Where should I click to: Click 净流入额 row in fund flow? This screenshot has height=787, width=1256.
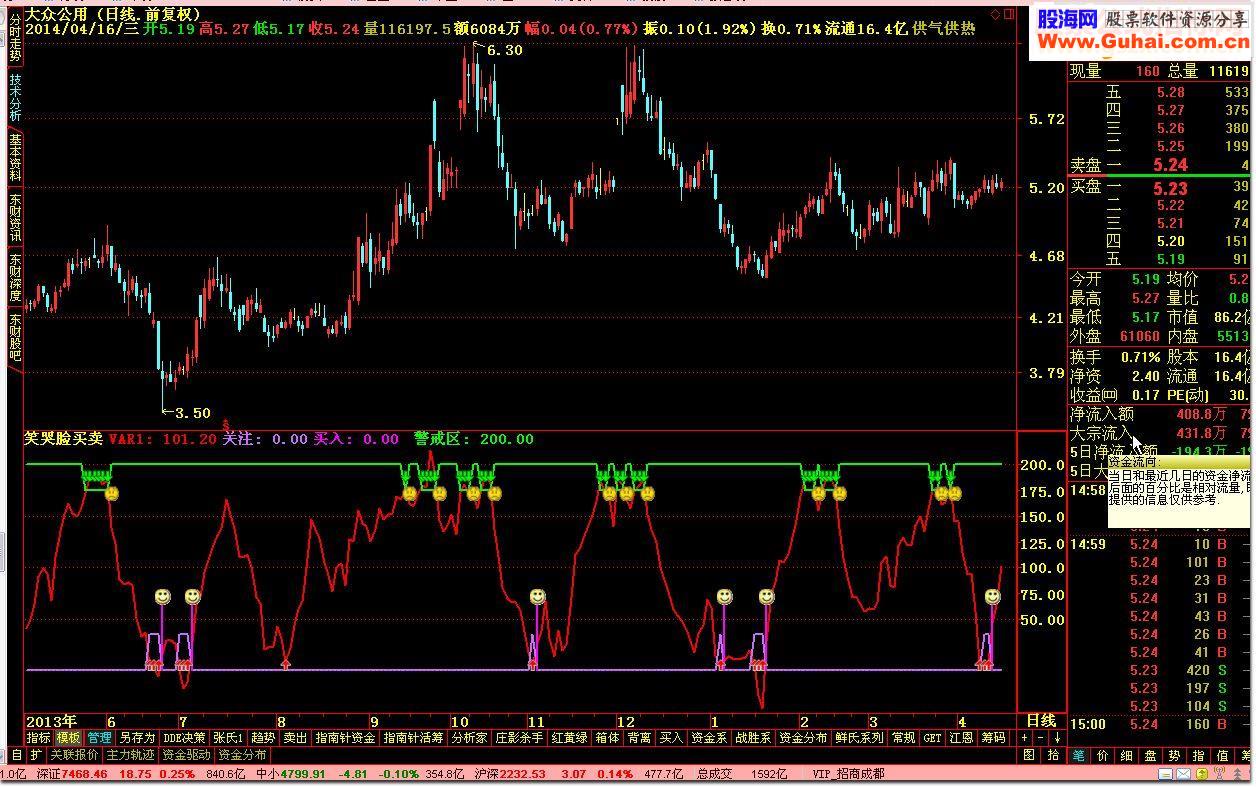[1159, 413]
